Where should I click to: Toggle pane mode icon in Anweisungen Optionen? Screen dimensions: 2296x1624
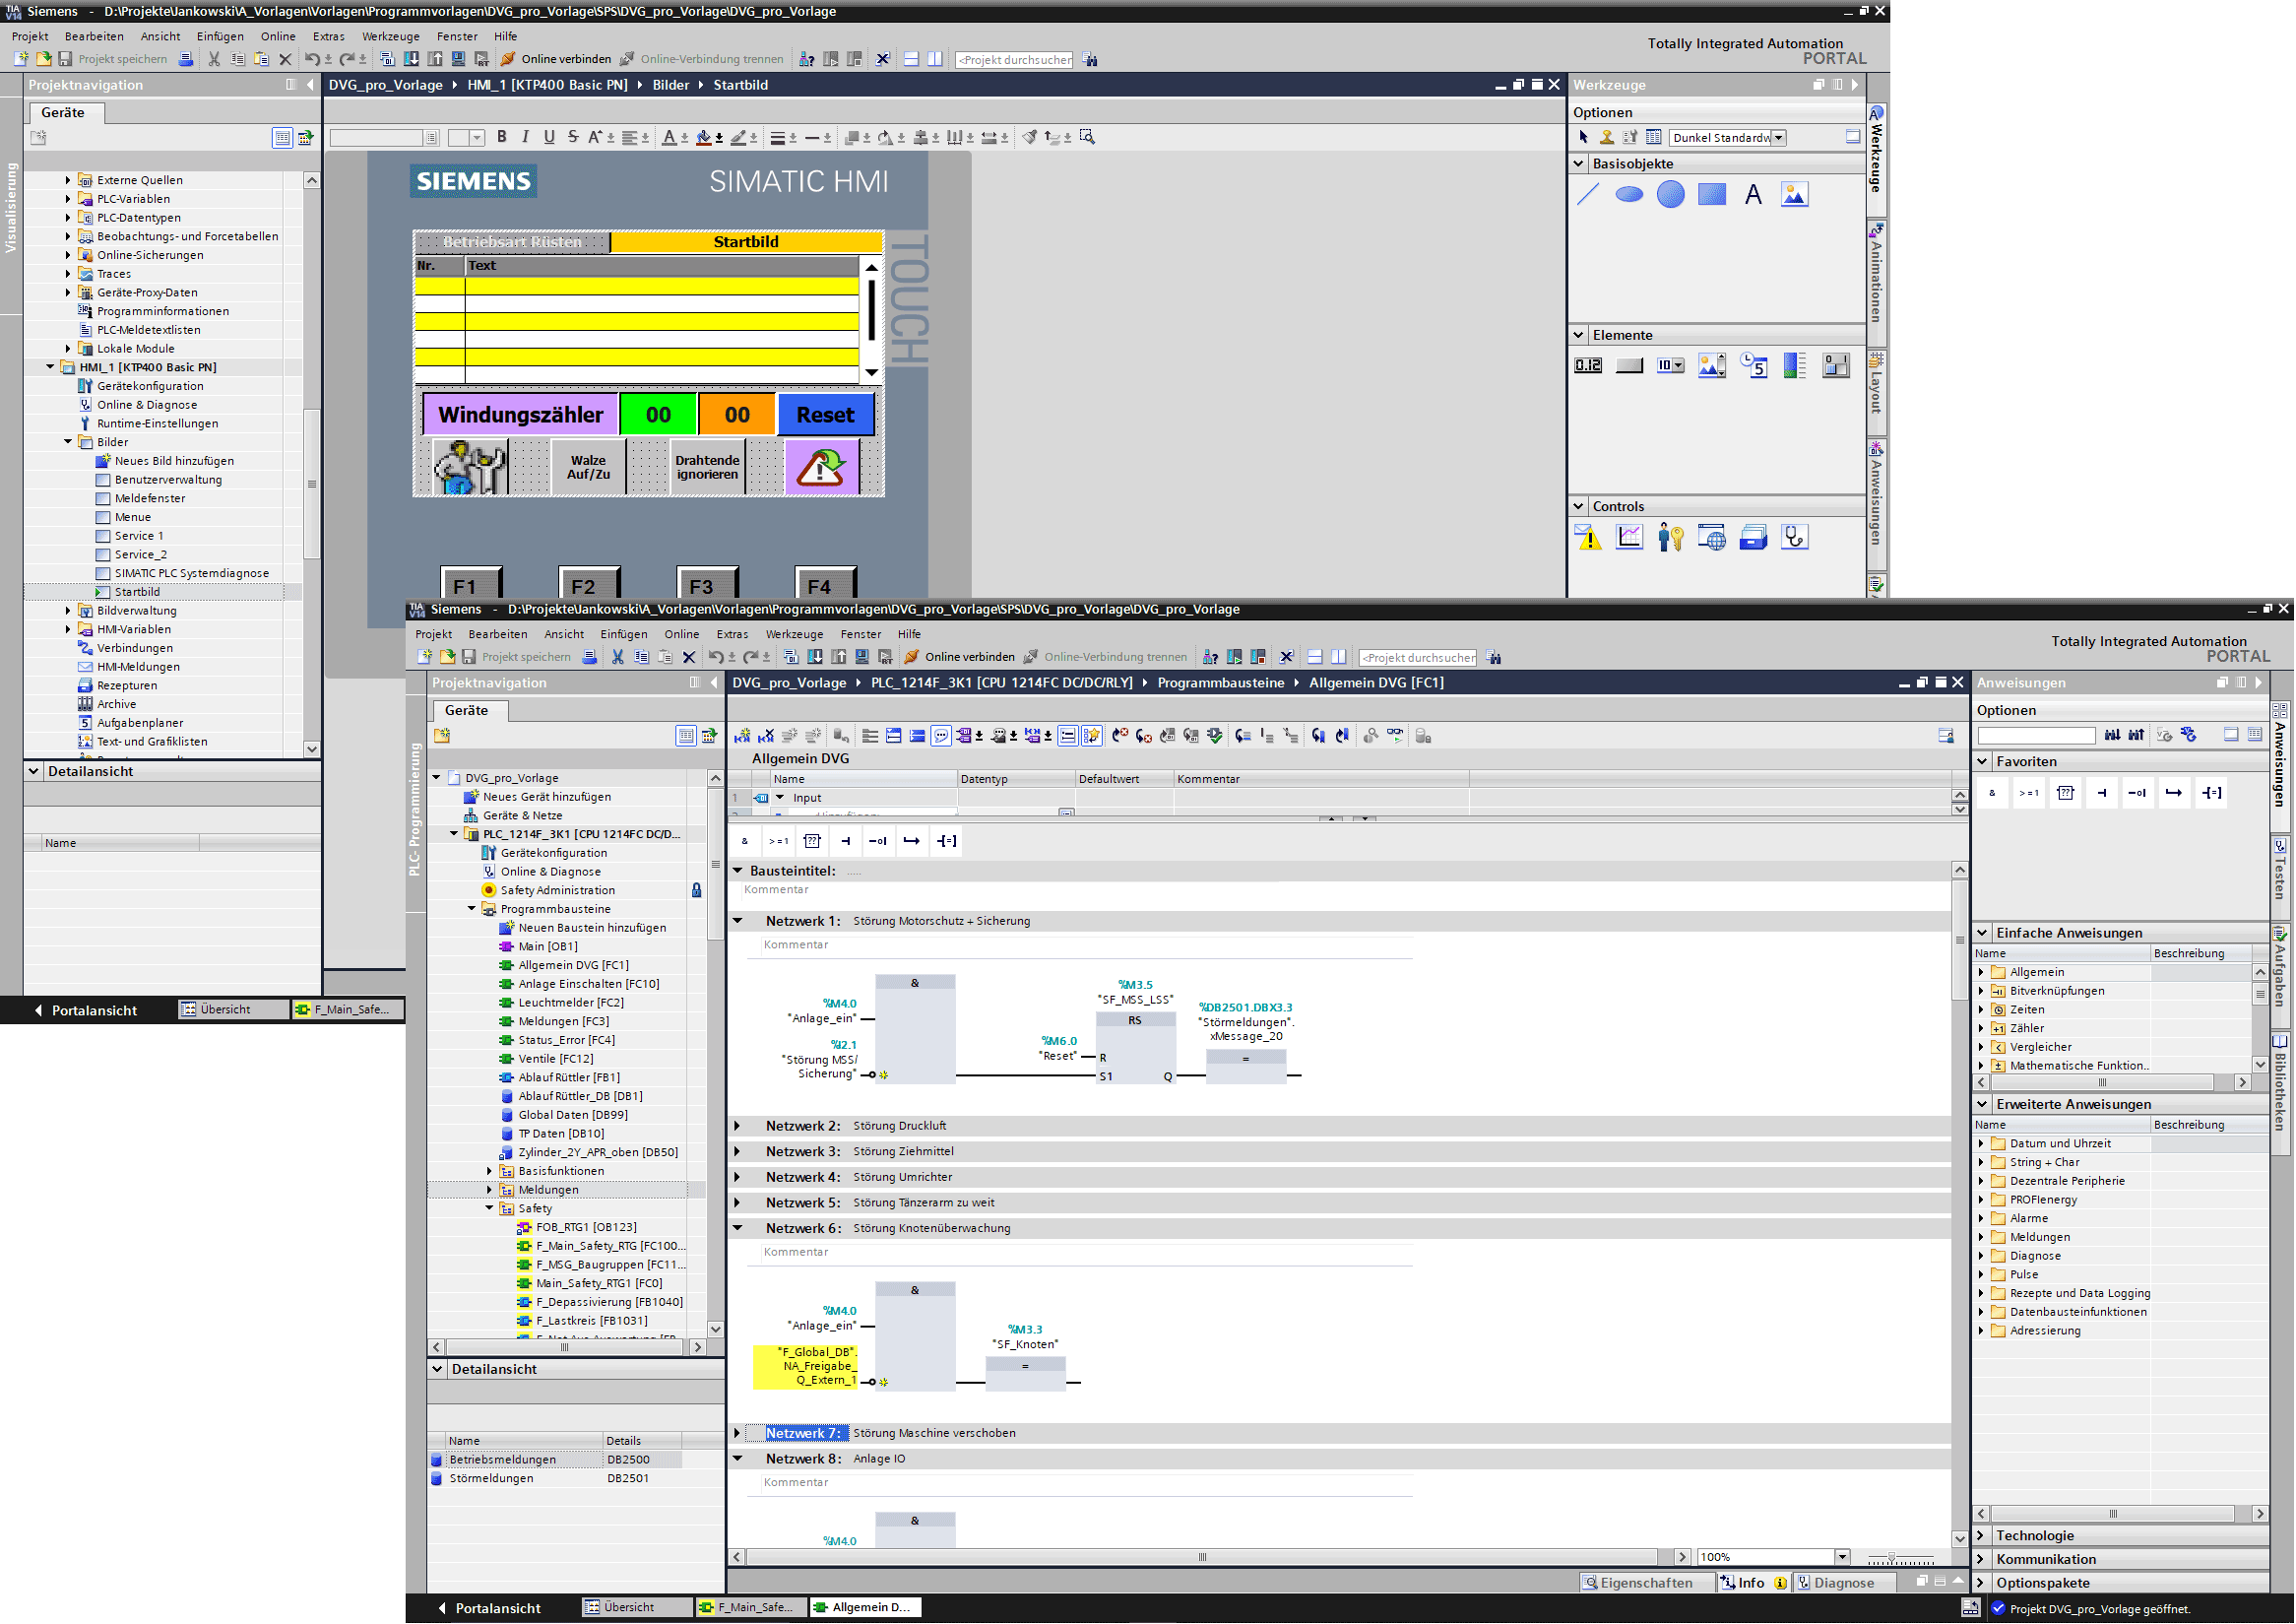coord(2231,735)
